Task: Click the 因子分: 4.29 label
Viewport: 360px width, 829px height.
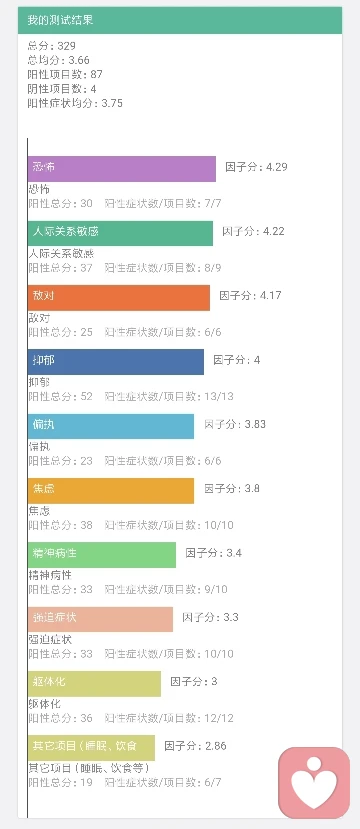Action: tap(256, 167)
